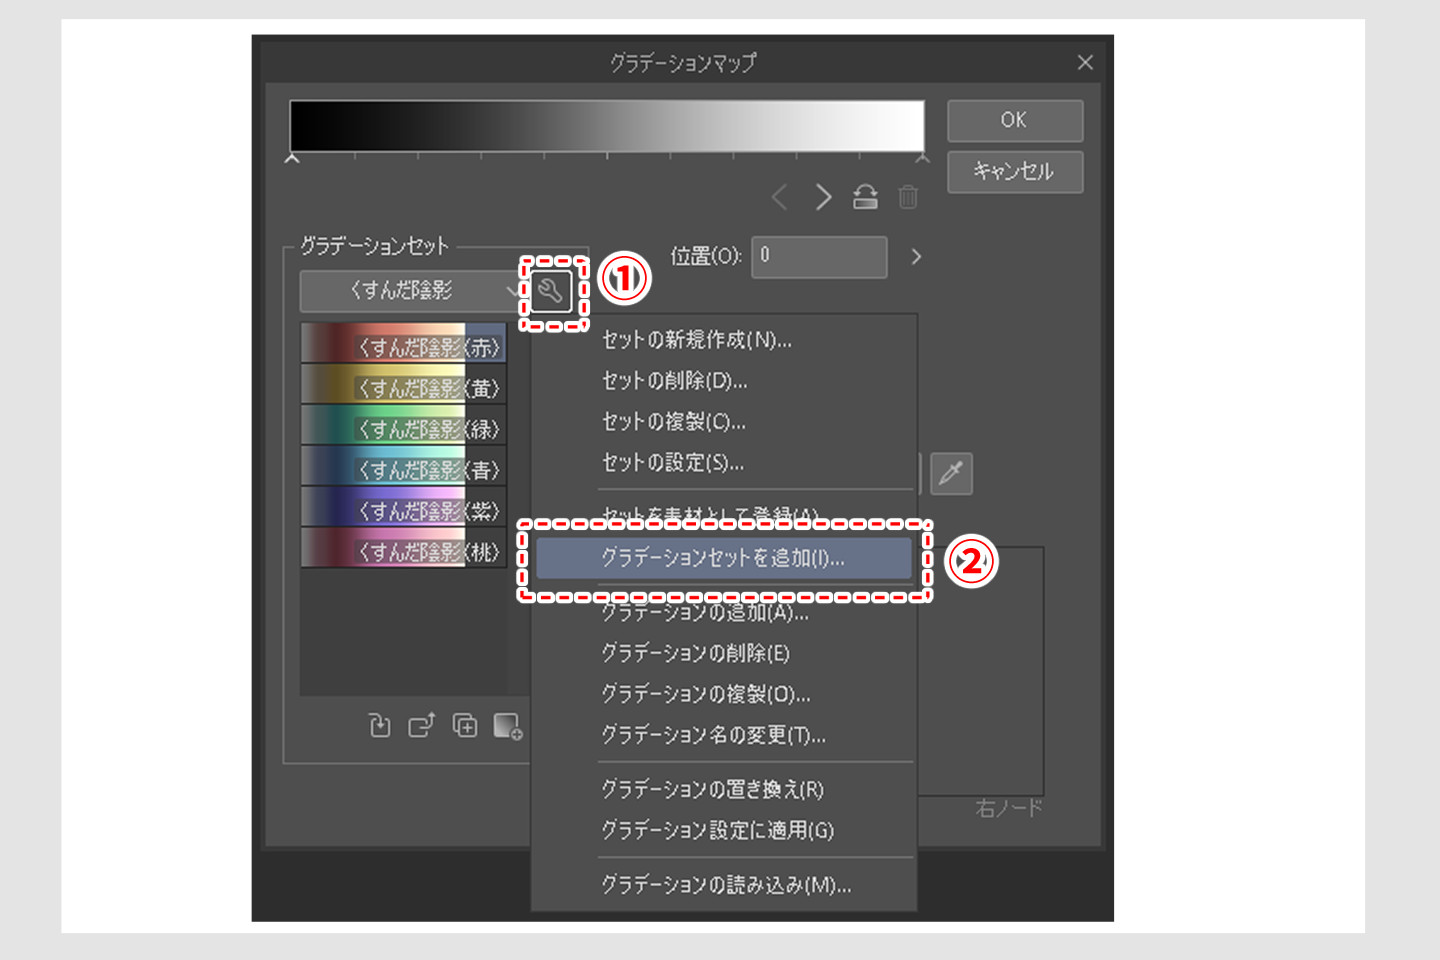Select the eyedropper to pick a color

pyautogui.click(x=951, y=472)
